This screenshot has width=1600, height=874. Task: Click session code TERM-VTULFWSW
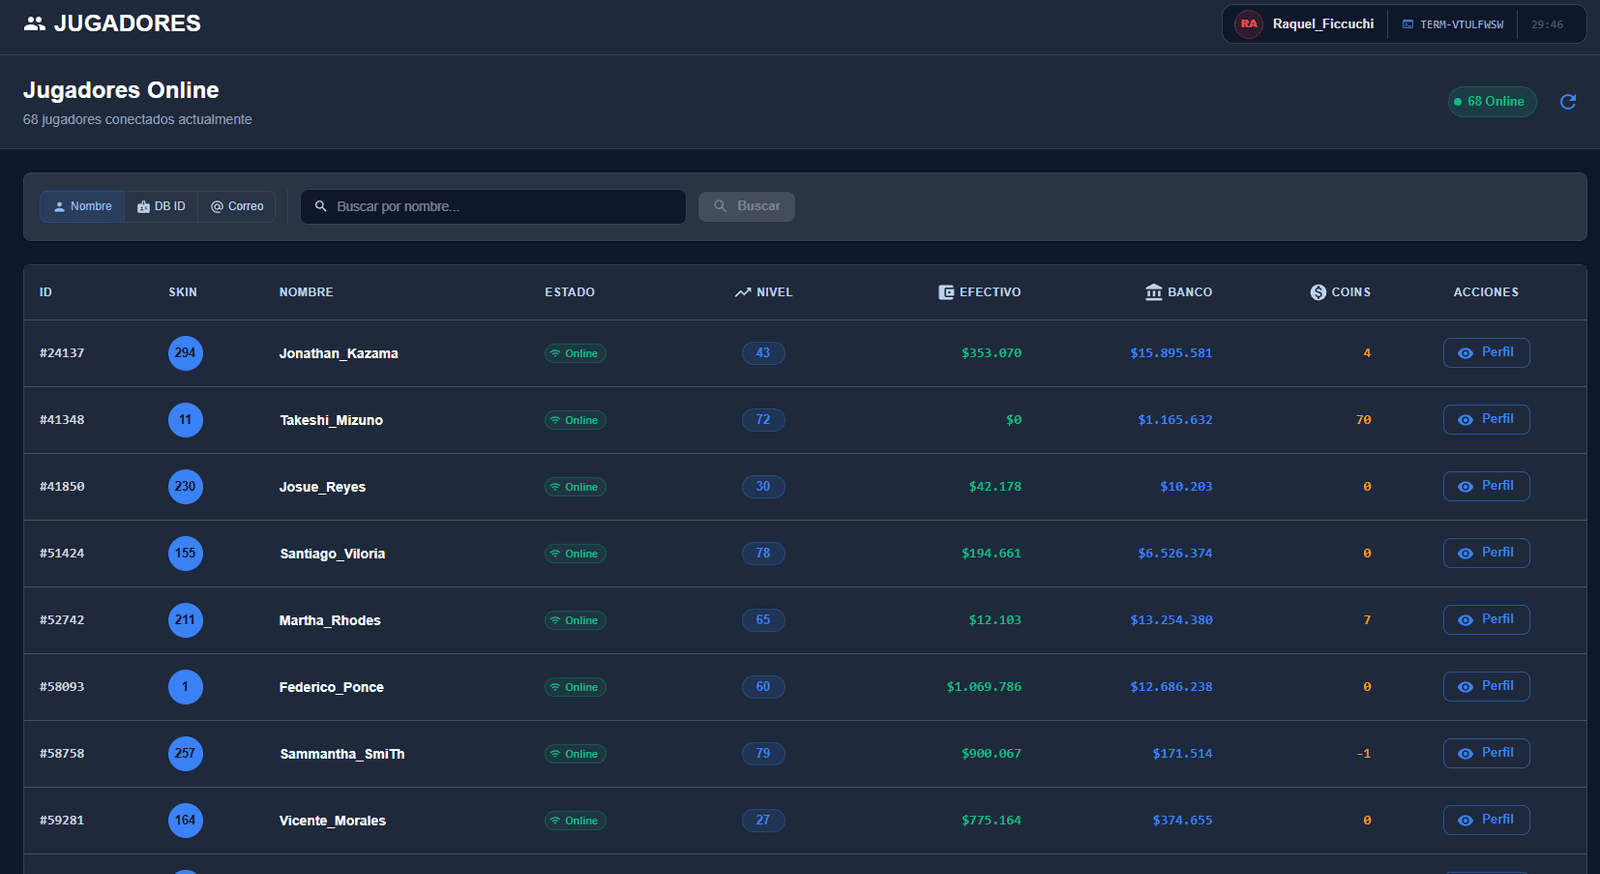tap(1462, 24)
